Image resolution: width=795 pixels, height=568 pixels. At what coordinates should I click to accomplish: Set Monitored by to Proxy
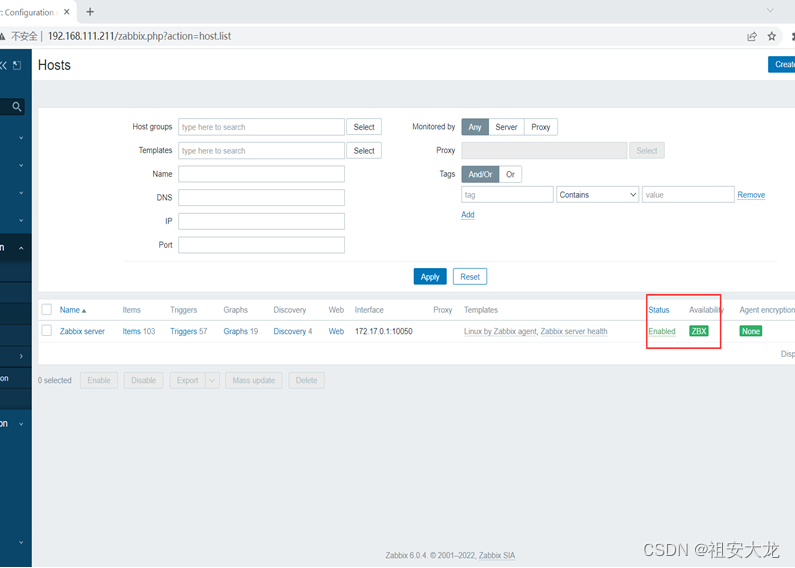[540, 127]
